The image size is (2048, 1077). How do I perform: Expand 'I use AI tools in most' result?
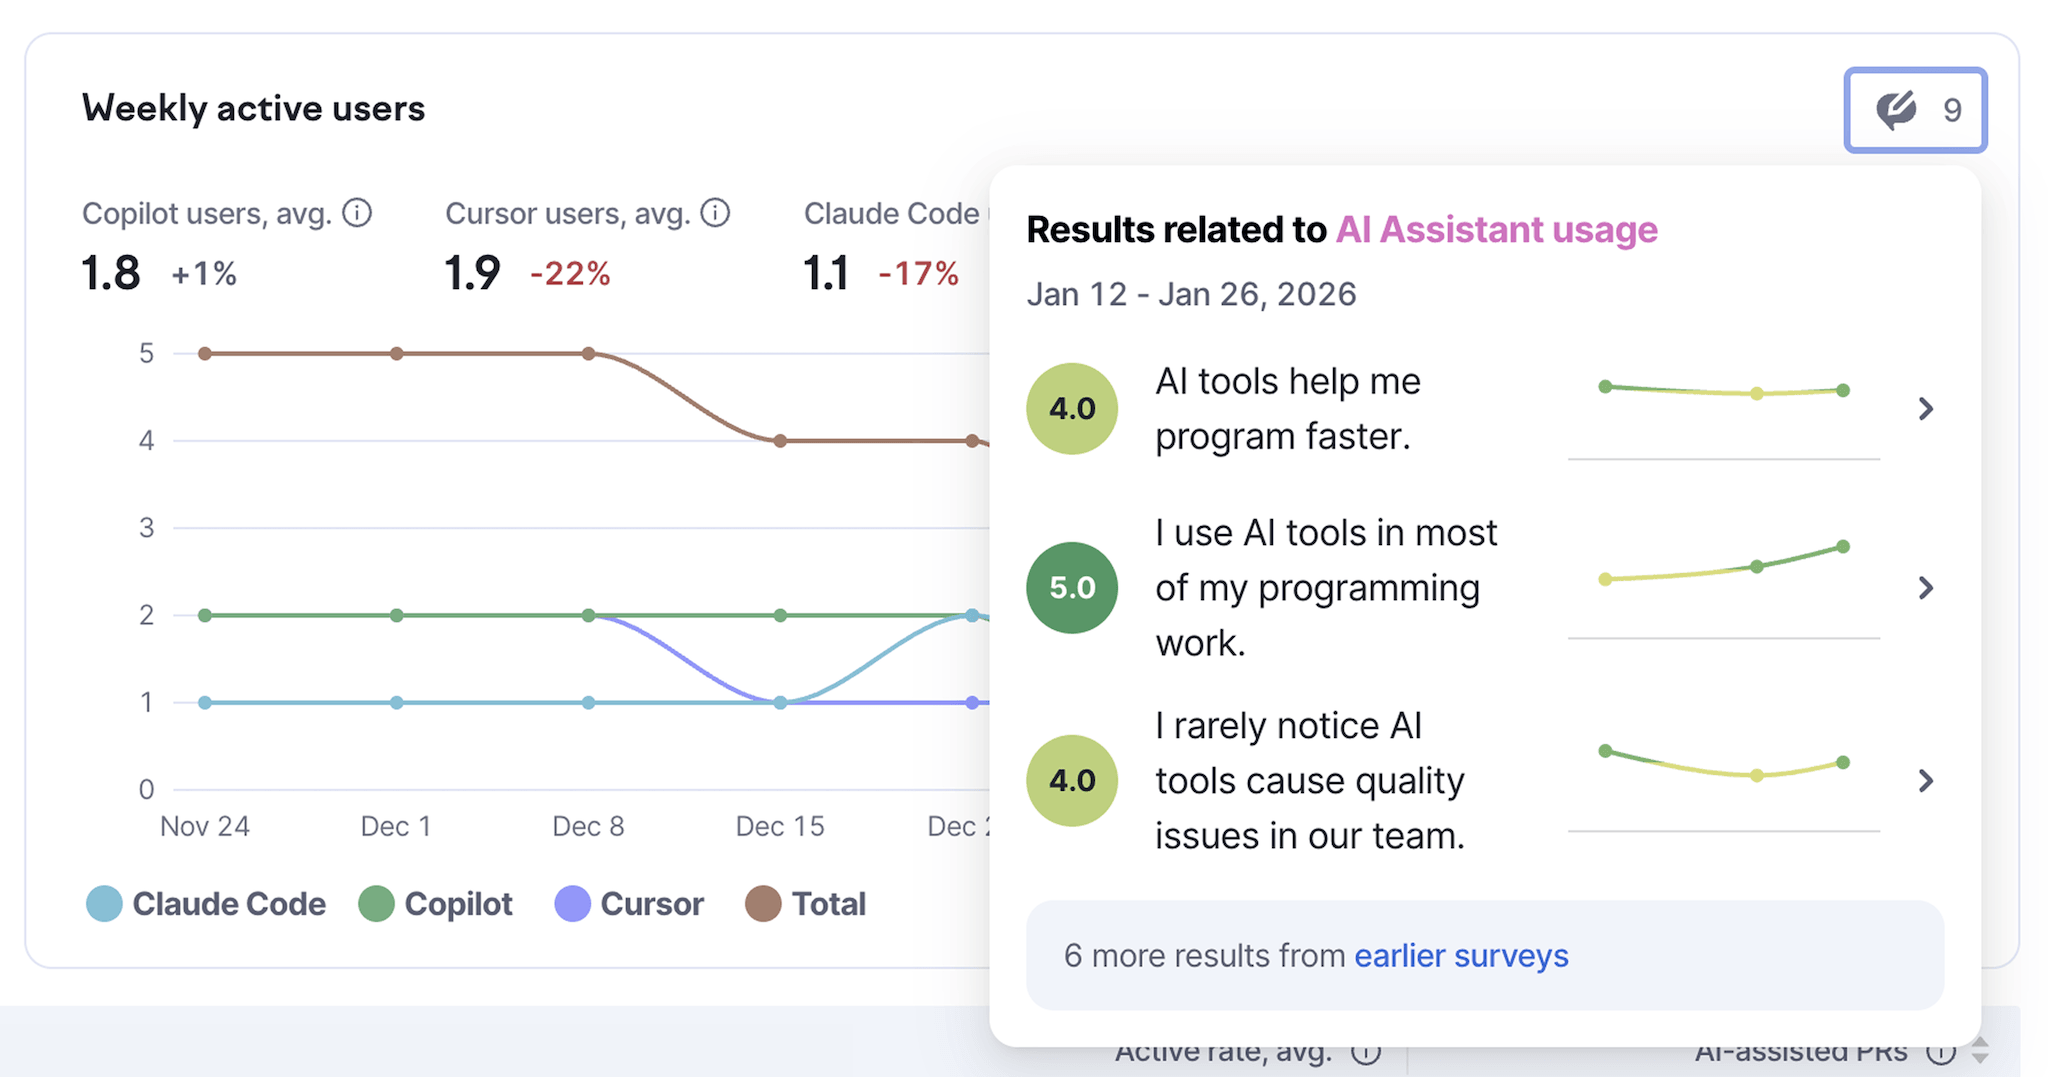point(1925,588)
